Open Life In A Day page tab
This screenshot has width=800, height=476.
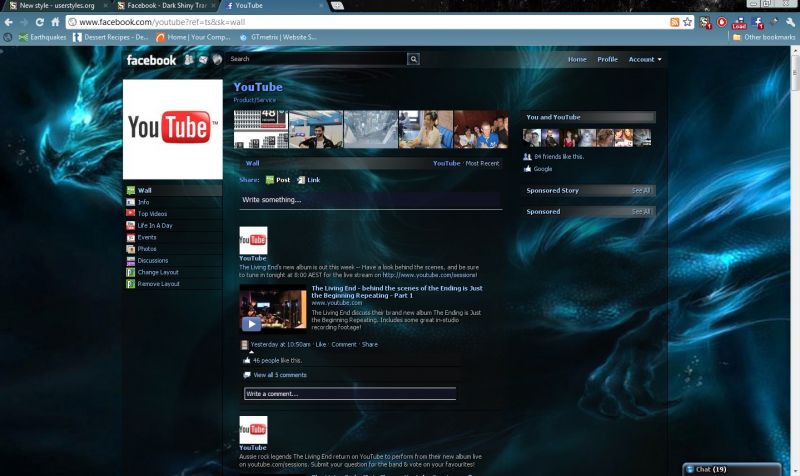point(173,226)
